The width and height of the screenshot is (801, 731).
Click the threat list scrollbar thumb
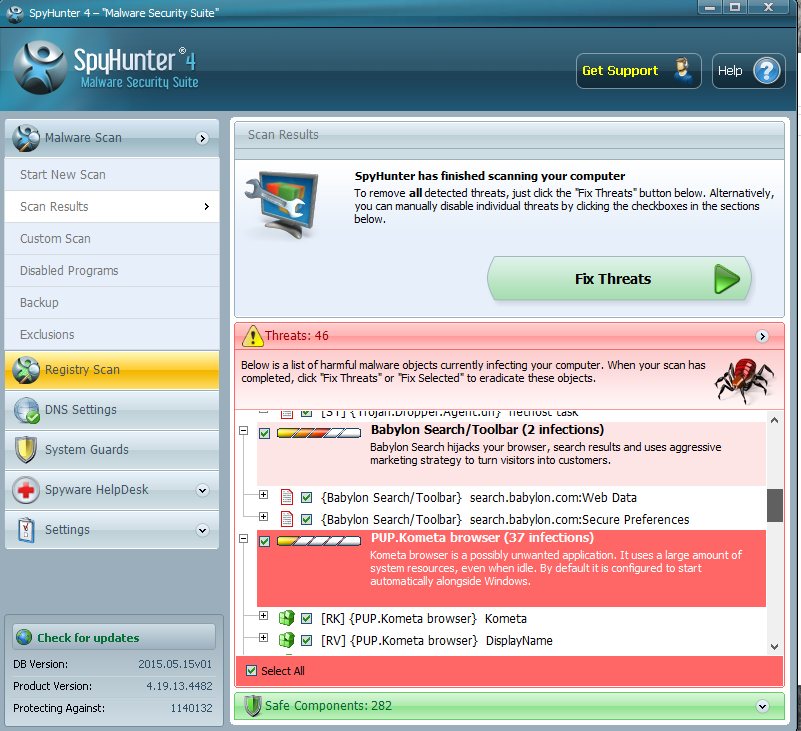[774, 505]
